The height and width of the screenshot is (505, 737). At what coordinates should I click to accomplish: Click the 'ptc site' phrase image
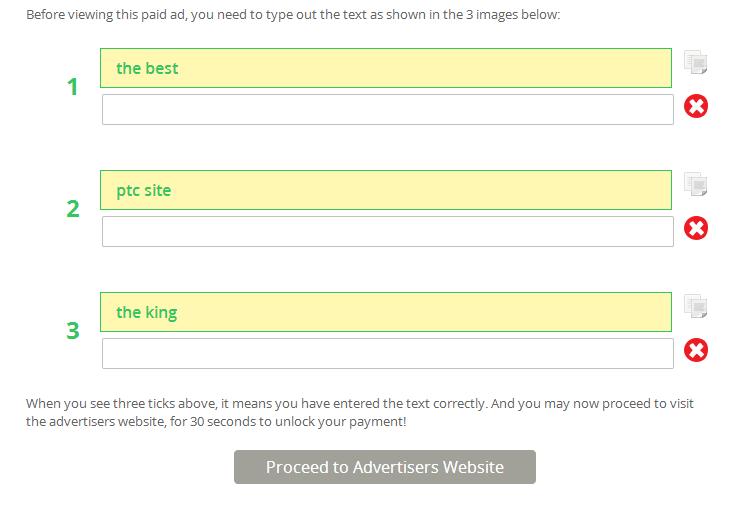point(385,190)
